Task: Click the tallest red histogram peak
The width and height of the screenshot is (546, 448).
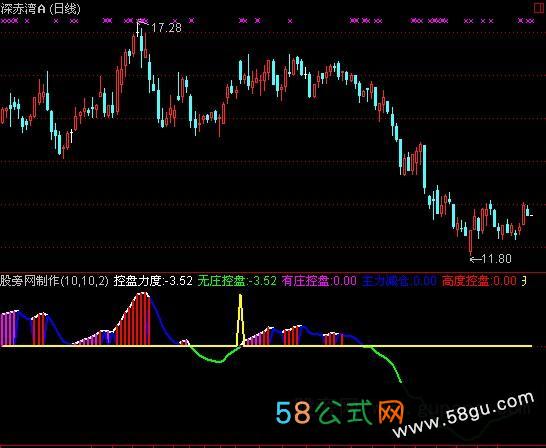Action: pos(142,319)
